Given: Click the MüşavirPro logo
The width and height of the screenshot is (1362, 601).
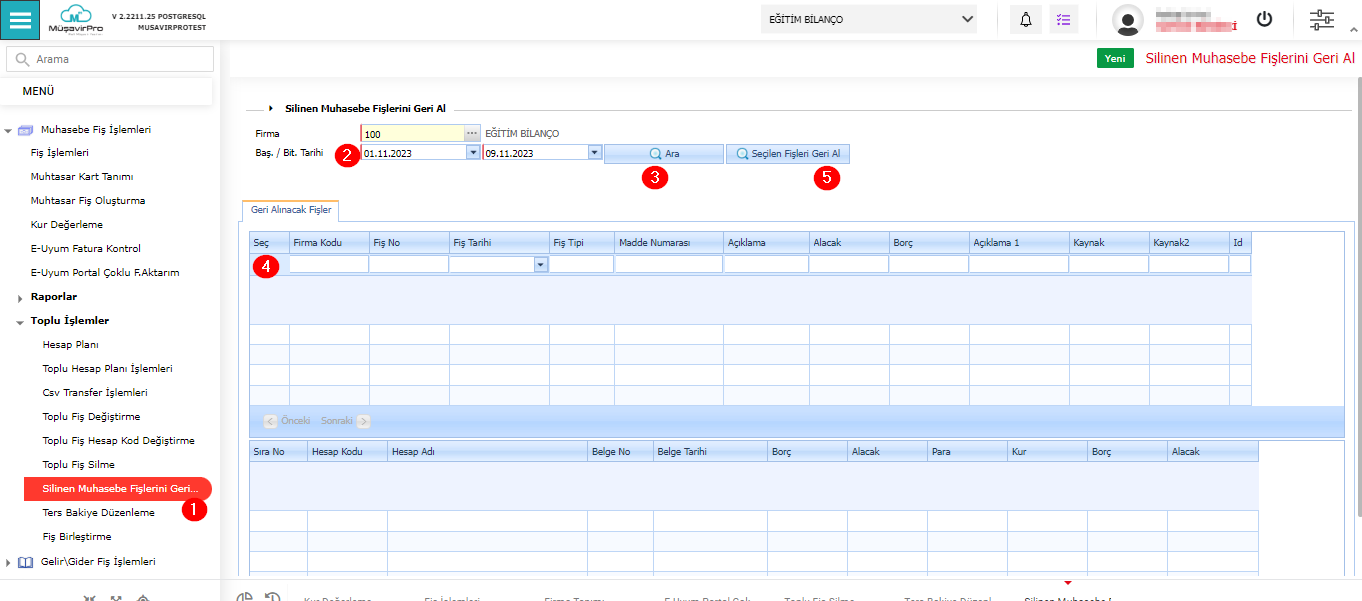Looking at the screenshot, I should 75,19.
